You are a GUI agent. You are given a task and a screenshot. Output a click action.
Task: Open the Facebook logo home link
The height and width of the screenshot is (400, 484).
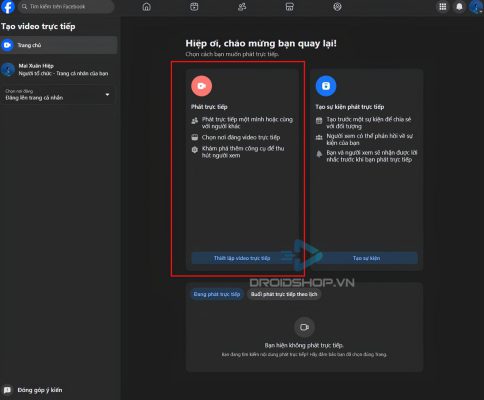(7, 7)
